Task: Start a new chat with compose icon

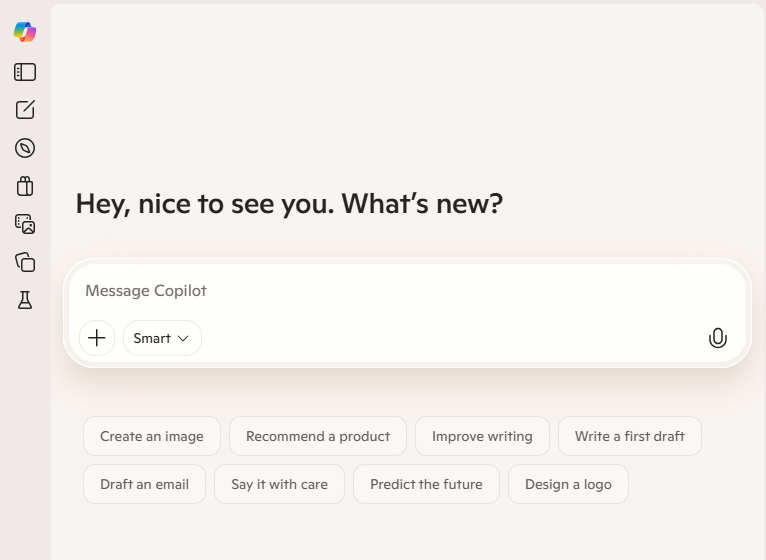Action: pos(25,110)
